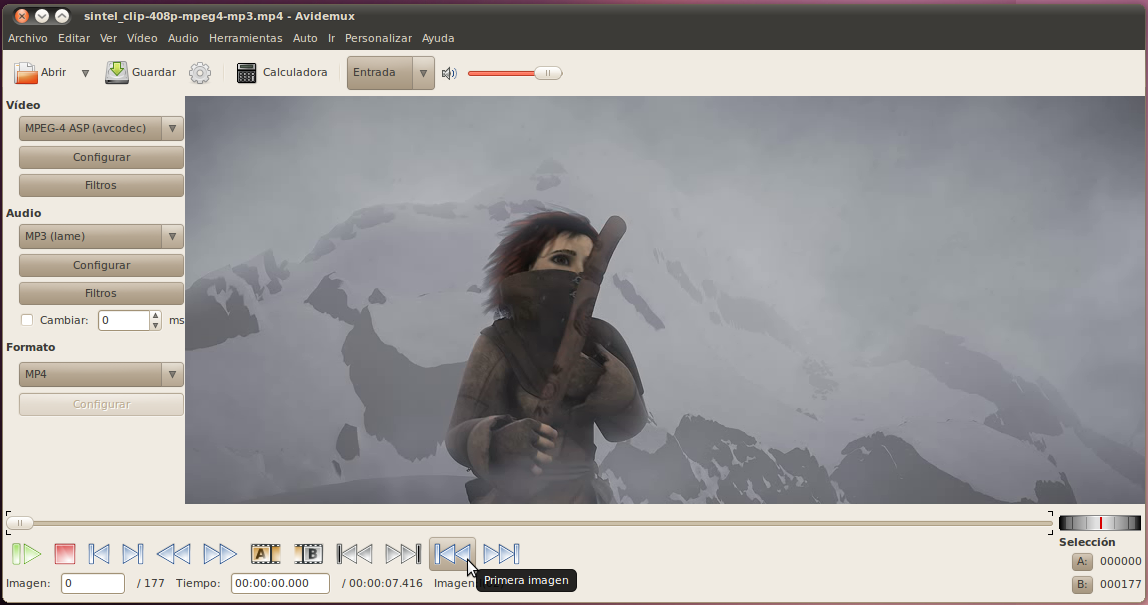This screenshot has height=605, width=1148.
Task: Click the "Selección" label
Action: coord(1087,542)
